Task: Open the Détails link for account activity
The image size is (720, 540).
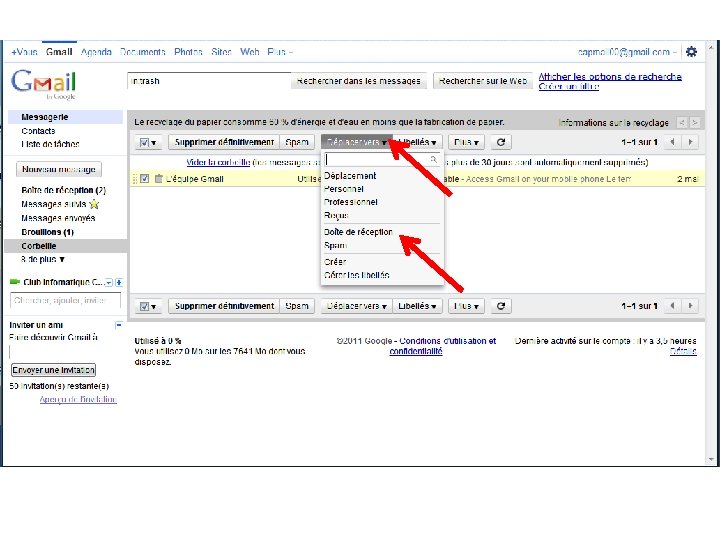Action: (x=683, y=351)
